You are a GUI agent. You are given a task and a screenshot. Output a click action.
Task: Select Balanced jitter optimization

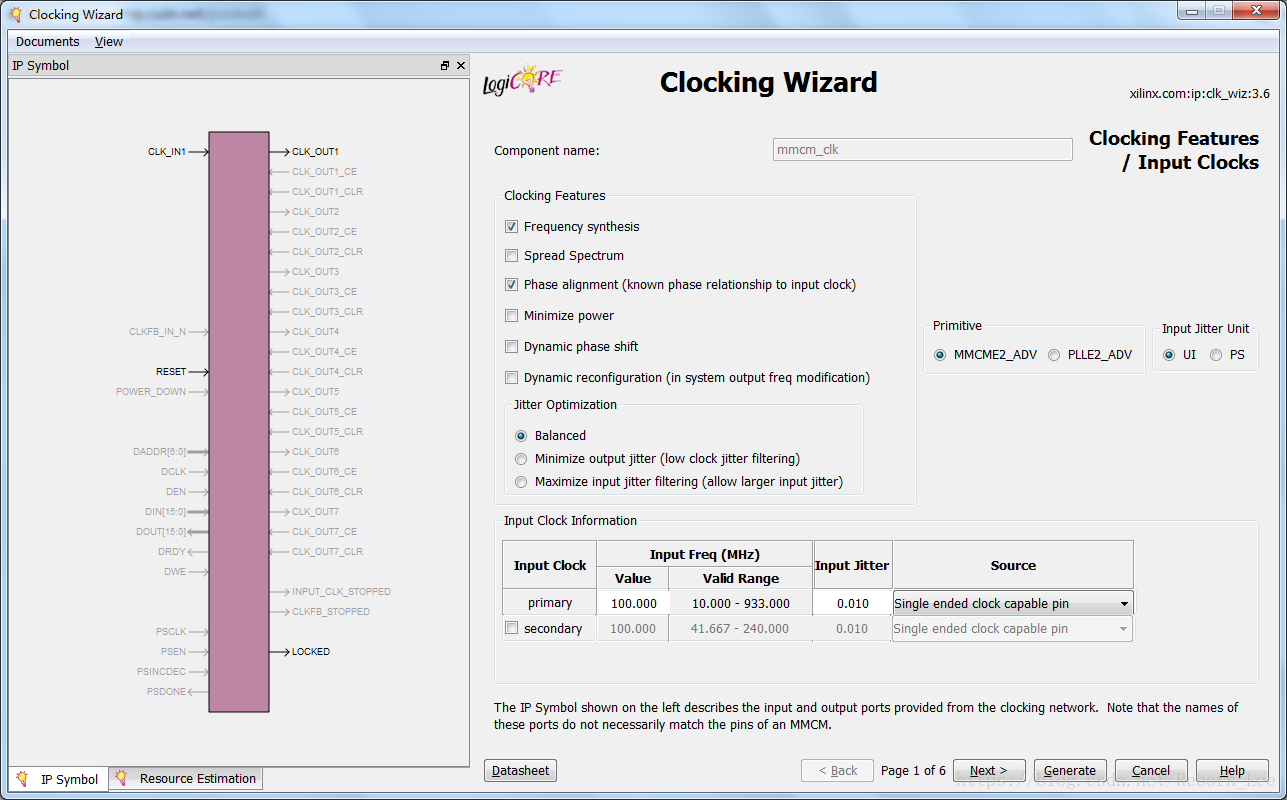[x=521, y=436]
